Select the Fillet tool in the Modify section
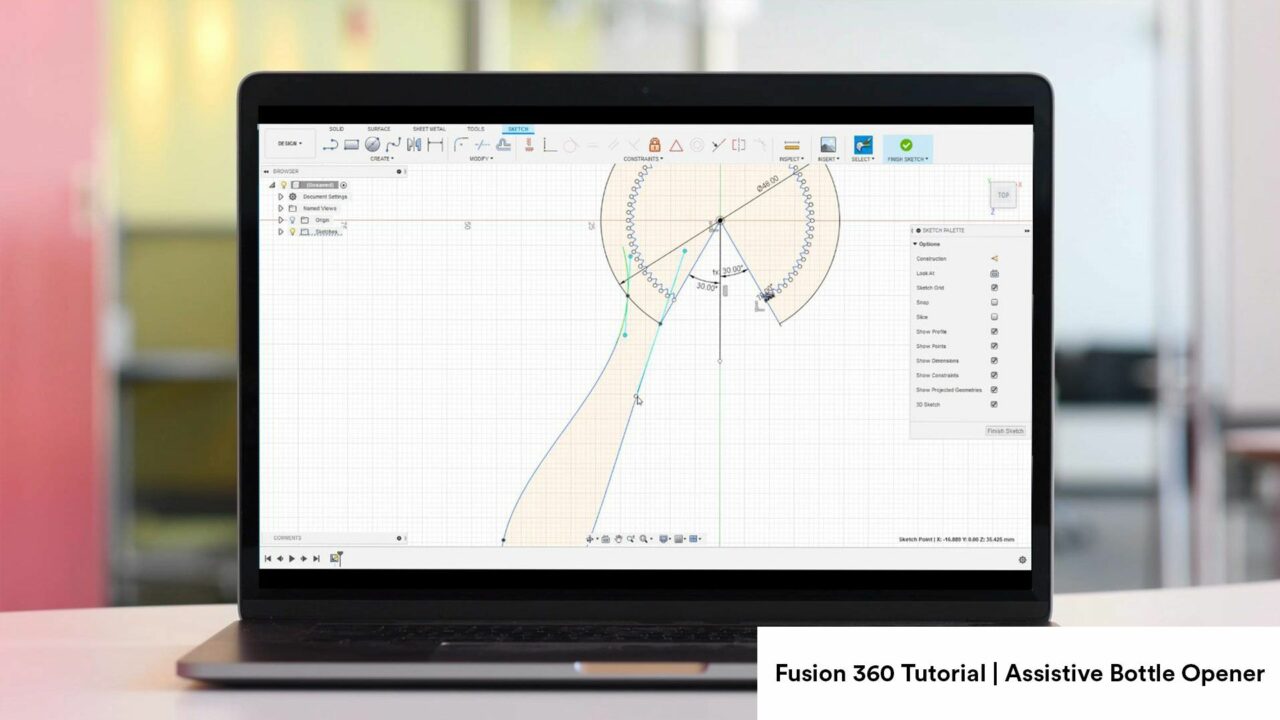The image size is (1280, 720). (461, 144)
